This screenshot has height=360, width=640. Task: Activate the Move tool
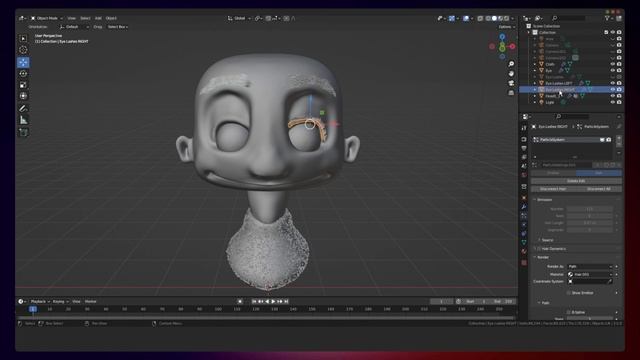[x=23, y=62]
